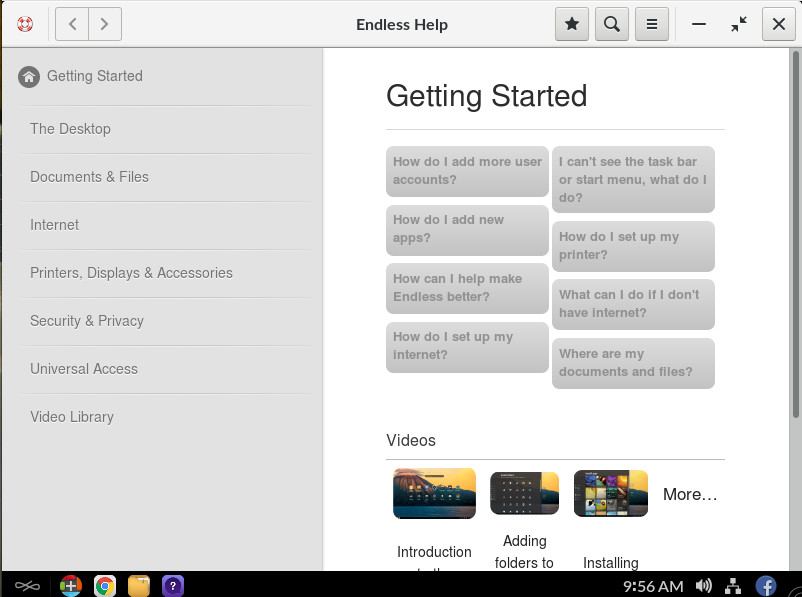The image size is (802, 597).
Task: Click the More… videos link
Action: (690, 494)
